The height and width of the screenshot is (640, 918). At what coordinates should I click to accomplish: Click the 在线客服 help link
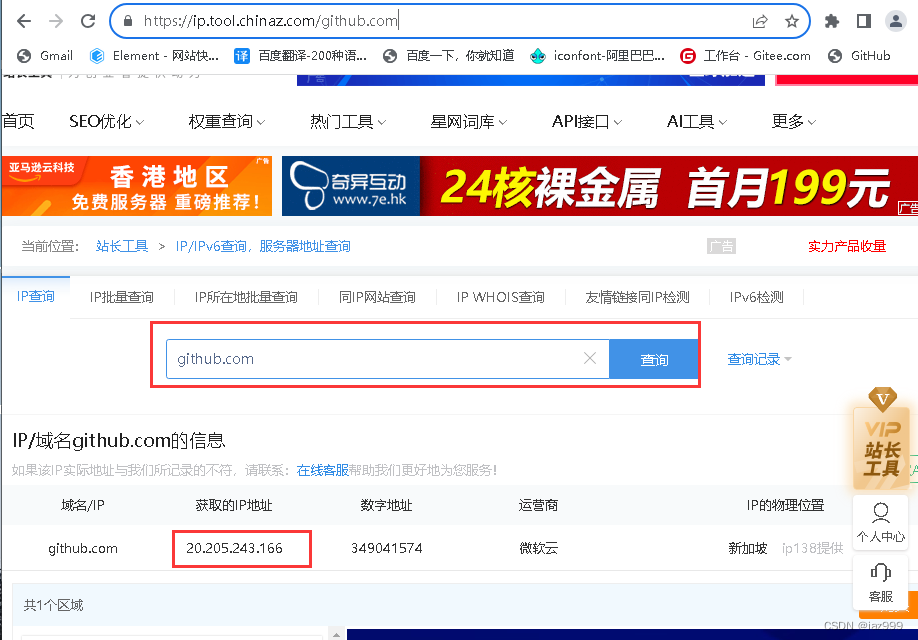point(323,470)
